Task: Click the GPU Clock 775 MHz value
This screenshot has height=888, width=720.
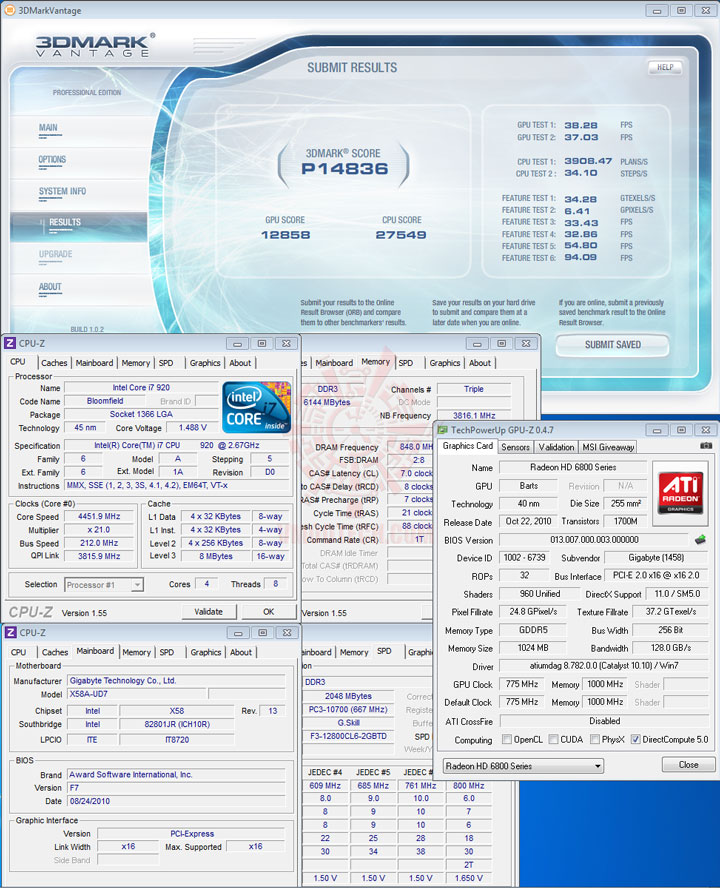Action: point(522,684)
